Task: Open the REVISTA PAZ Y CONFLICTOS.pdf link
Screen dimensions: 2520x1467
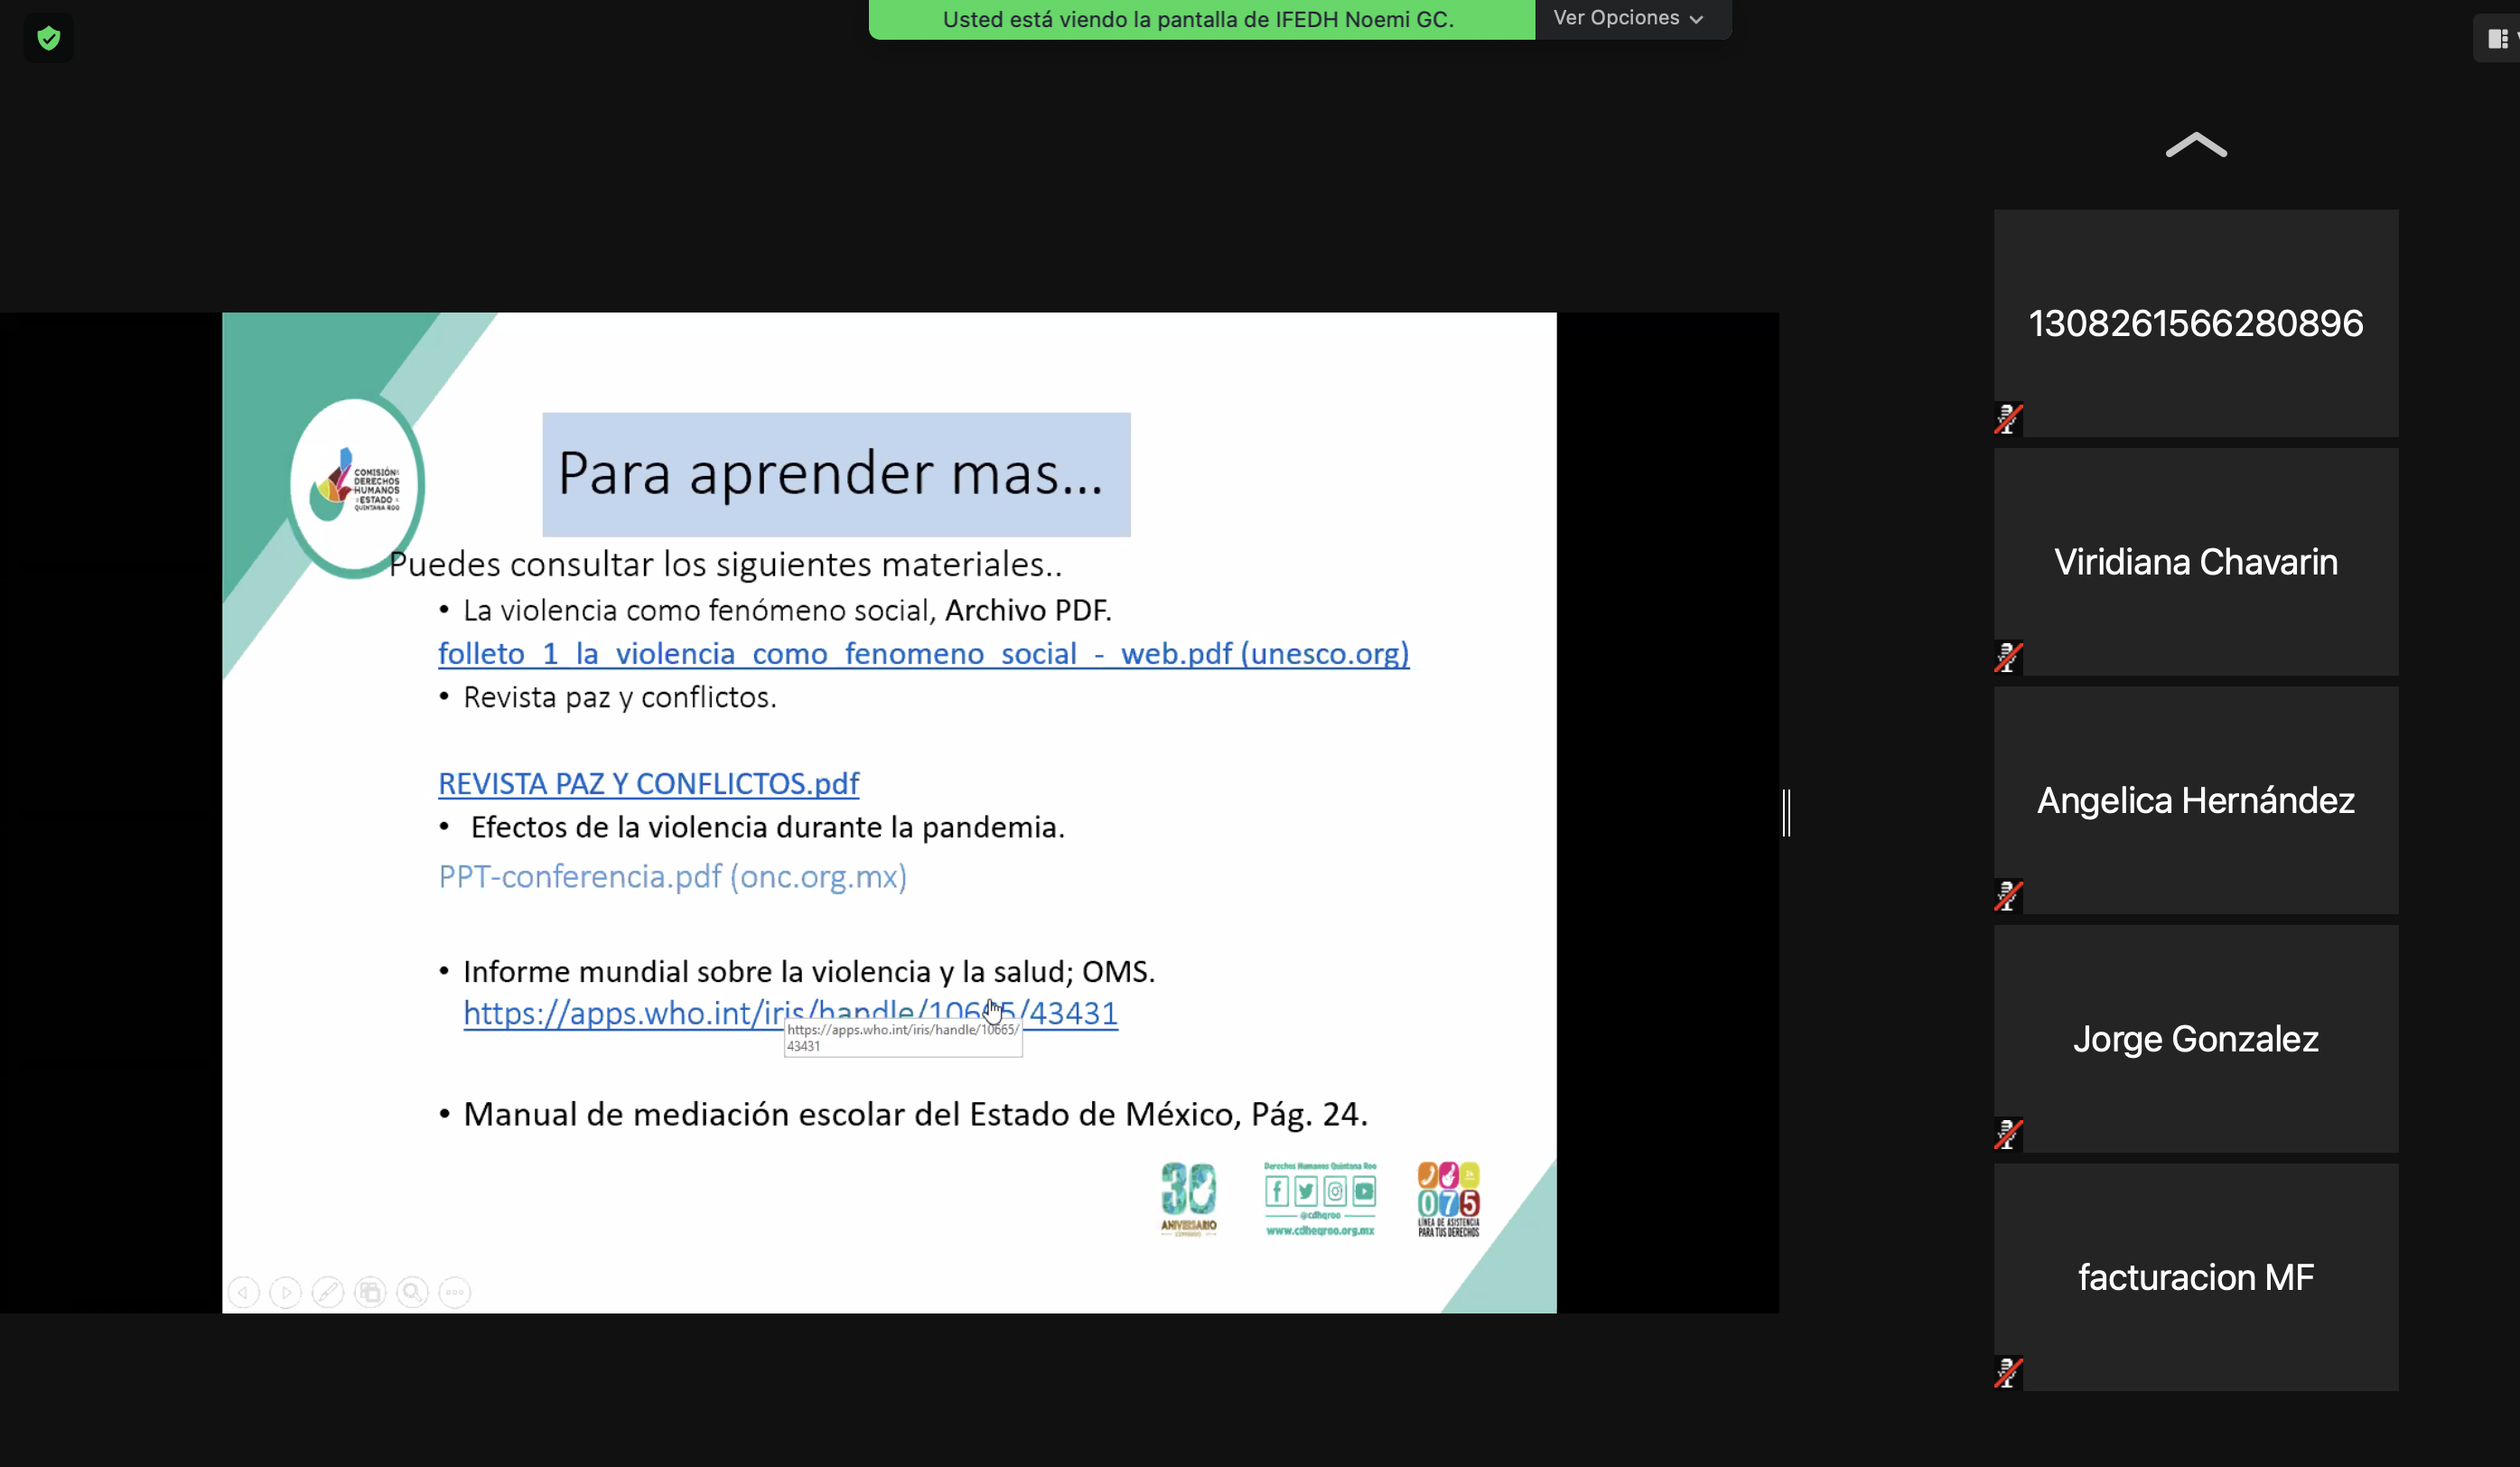Action: [x=648, y=783]
